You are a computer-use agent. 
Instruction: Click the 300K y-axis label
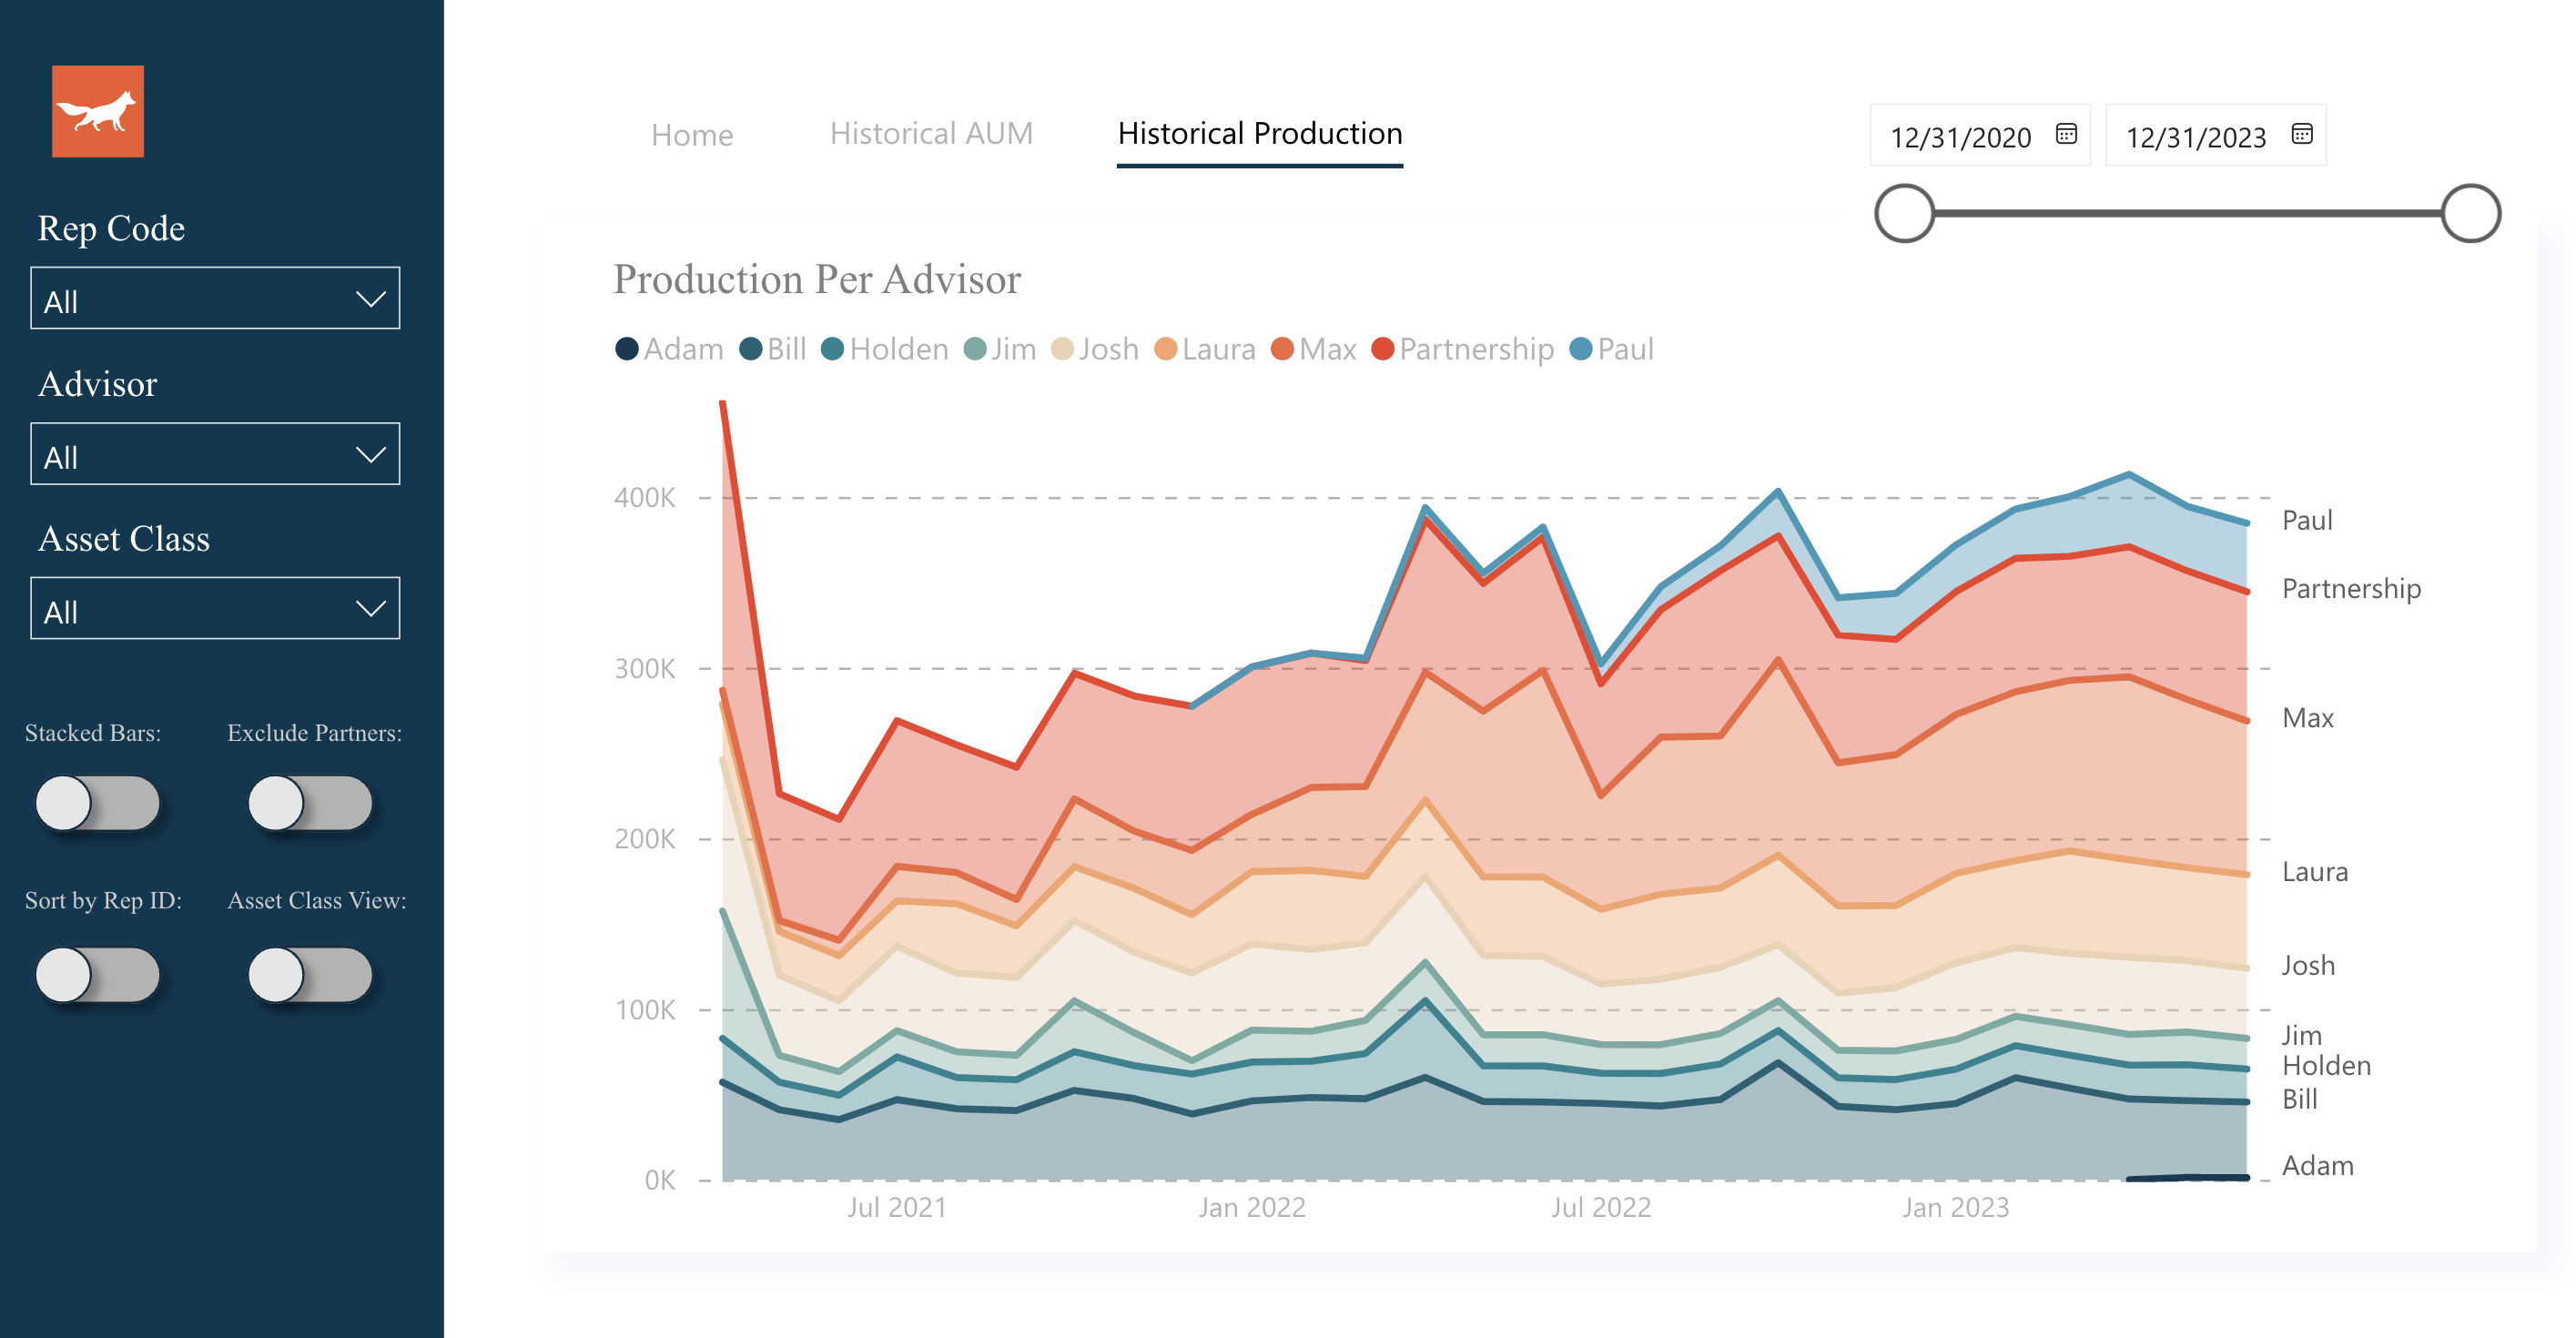644,668
